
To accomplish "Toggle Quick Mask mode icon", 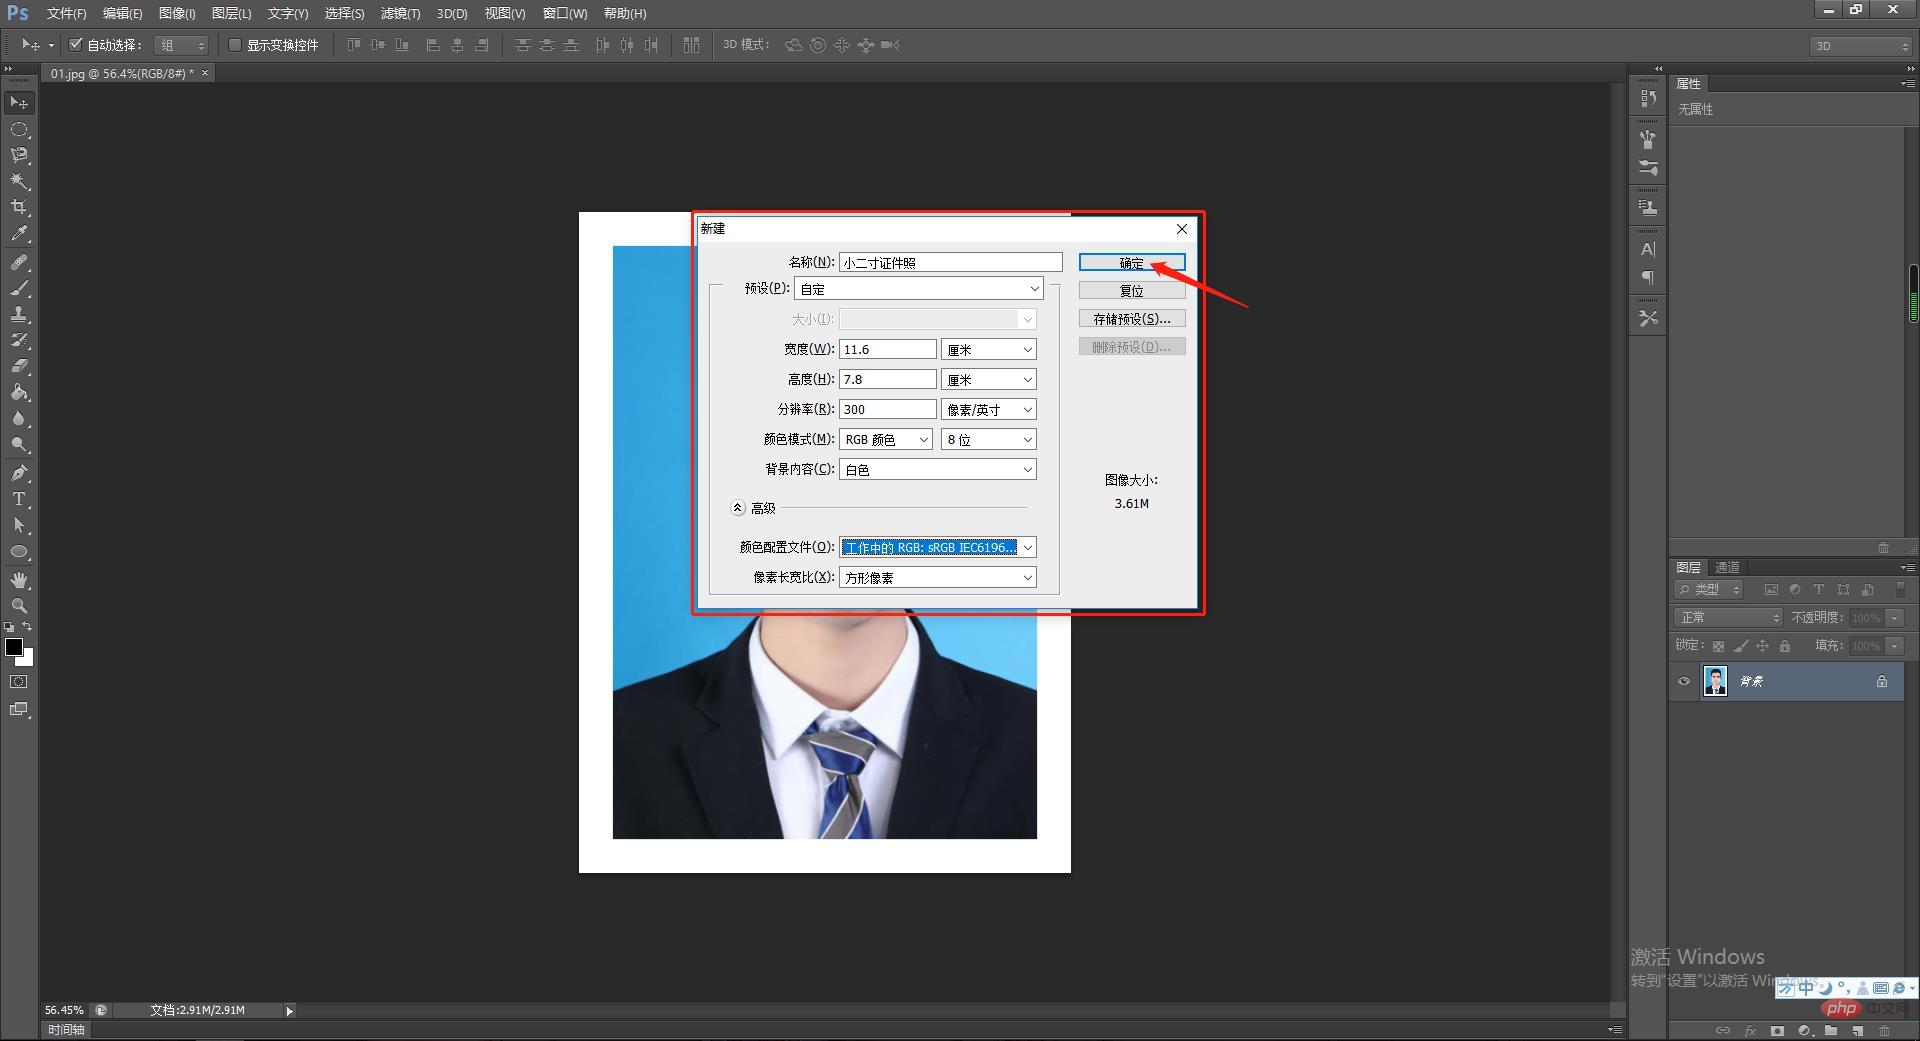I will click(19, 682).
